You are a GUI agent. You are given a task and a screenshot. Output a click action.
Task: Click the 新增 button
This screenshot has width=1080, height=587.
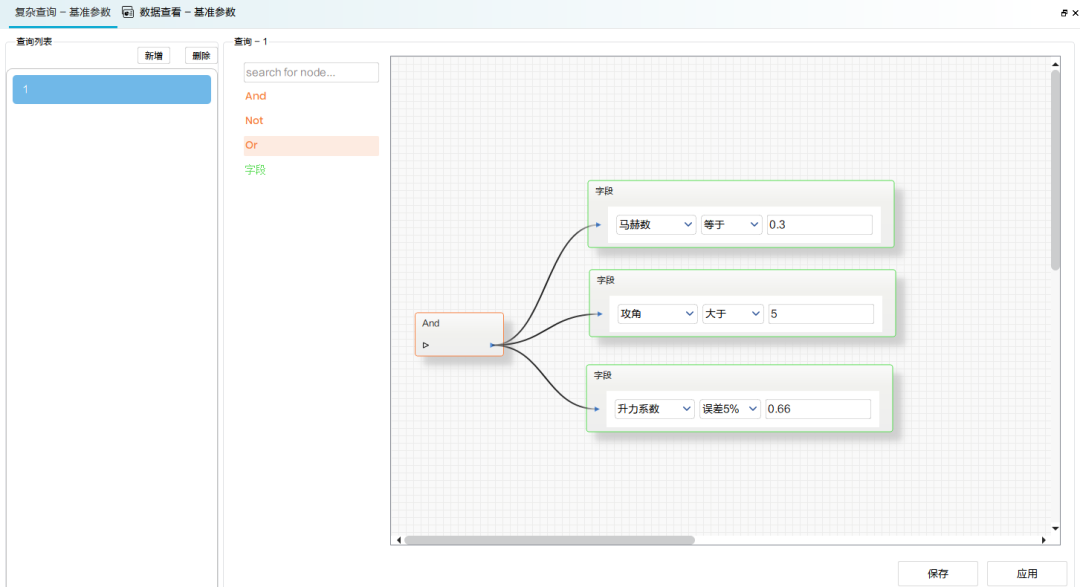[154, 56]
